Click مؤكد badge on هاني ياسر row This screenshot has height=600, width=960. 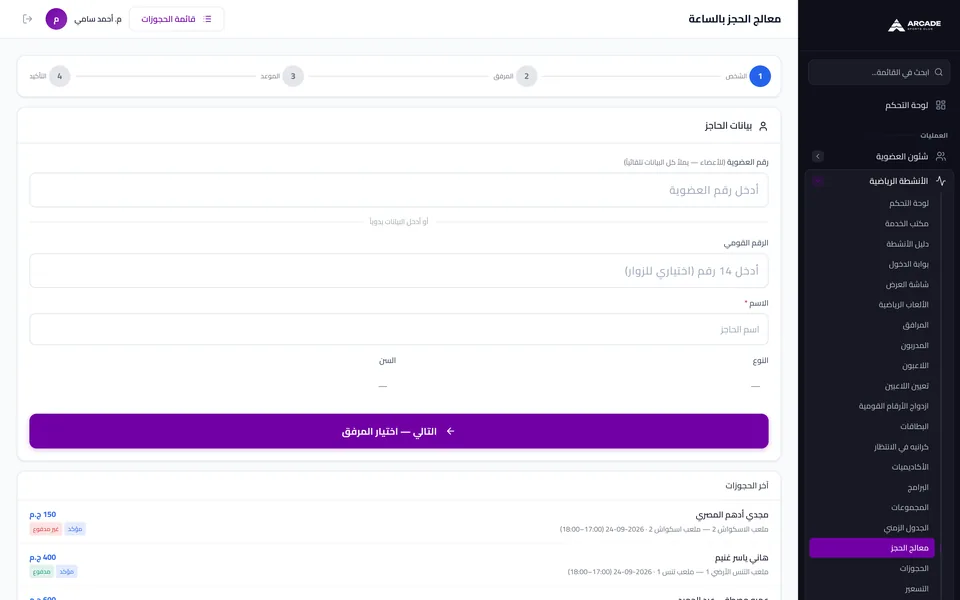(67, 572)
